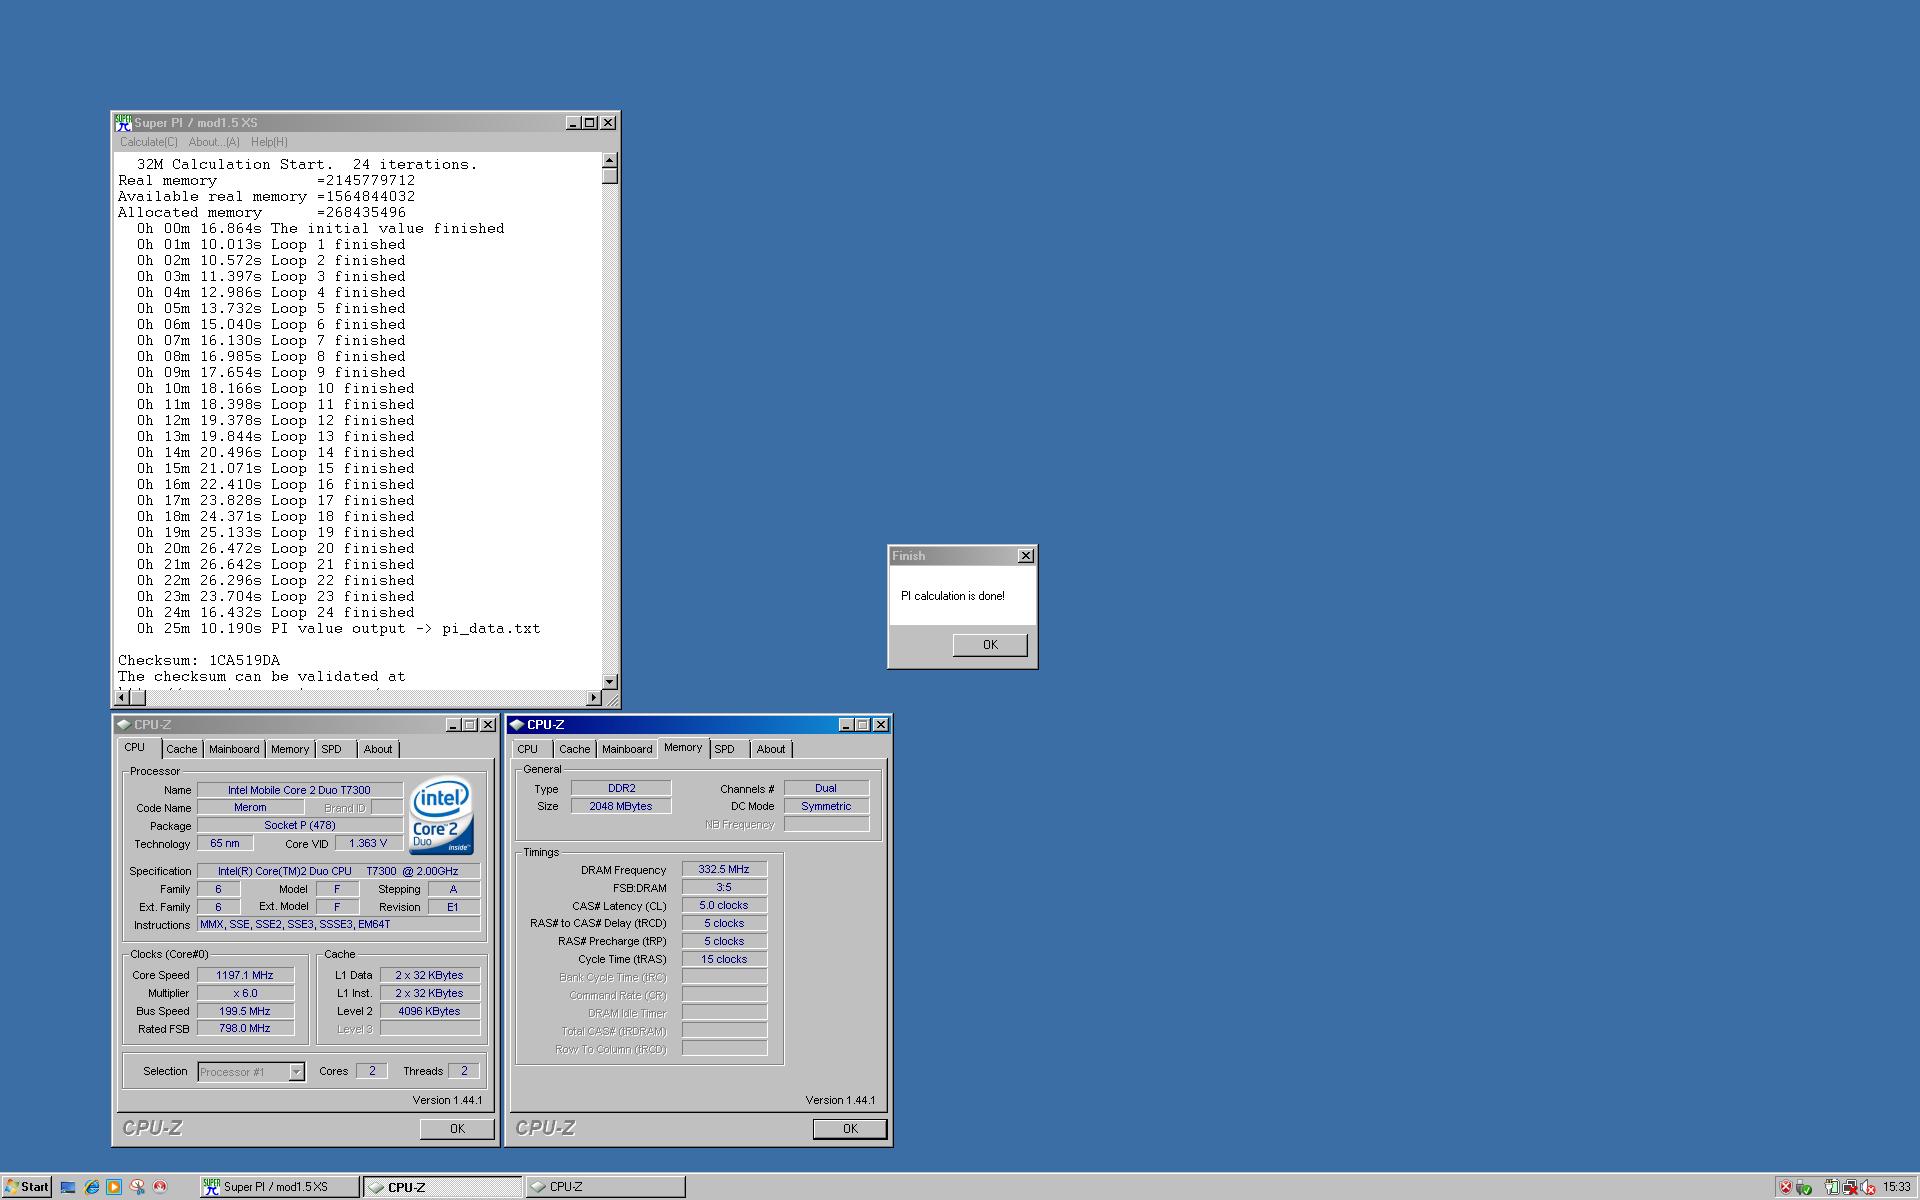Image resolution: width=1920 pixels, height=1200 pixels.
Task: Open About...(A) menu in Super PI
Action: 214,142
